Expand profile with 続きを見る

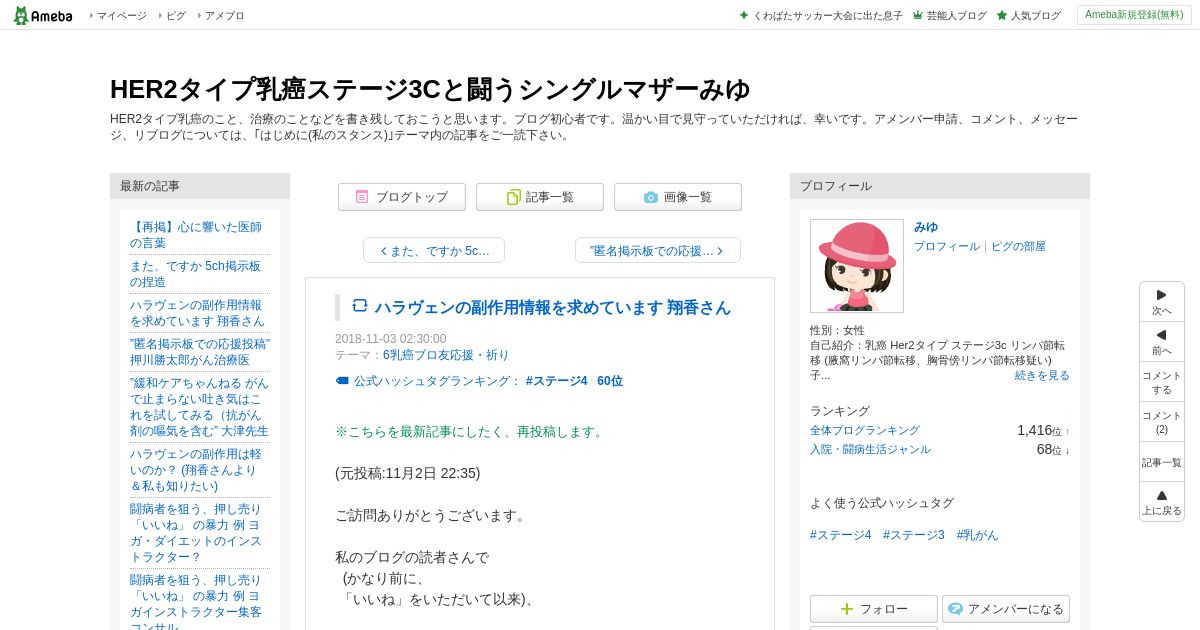pyautogui.click(x=1042, y=375)
